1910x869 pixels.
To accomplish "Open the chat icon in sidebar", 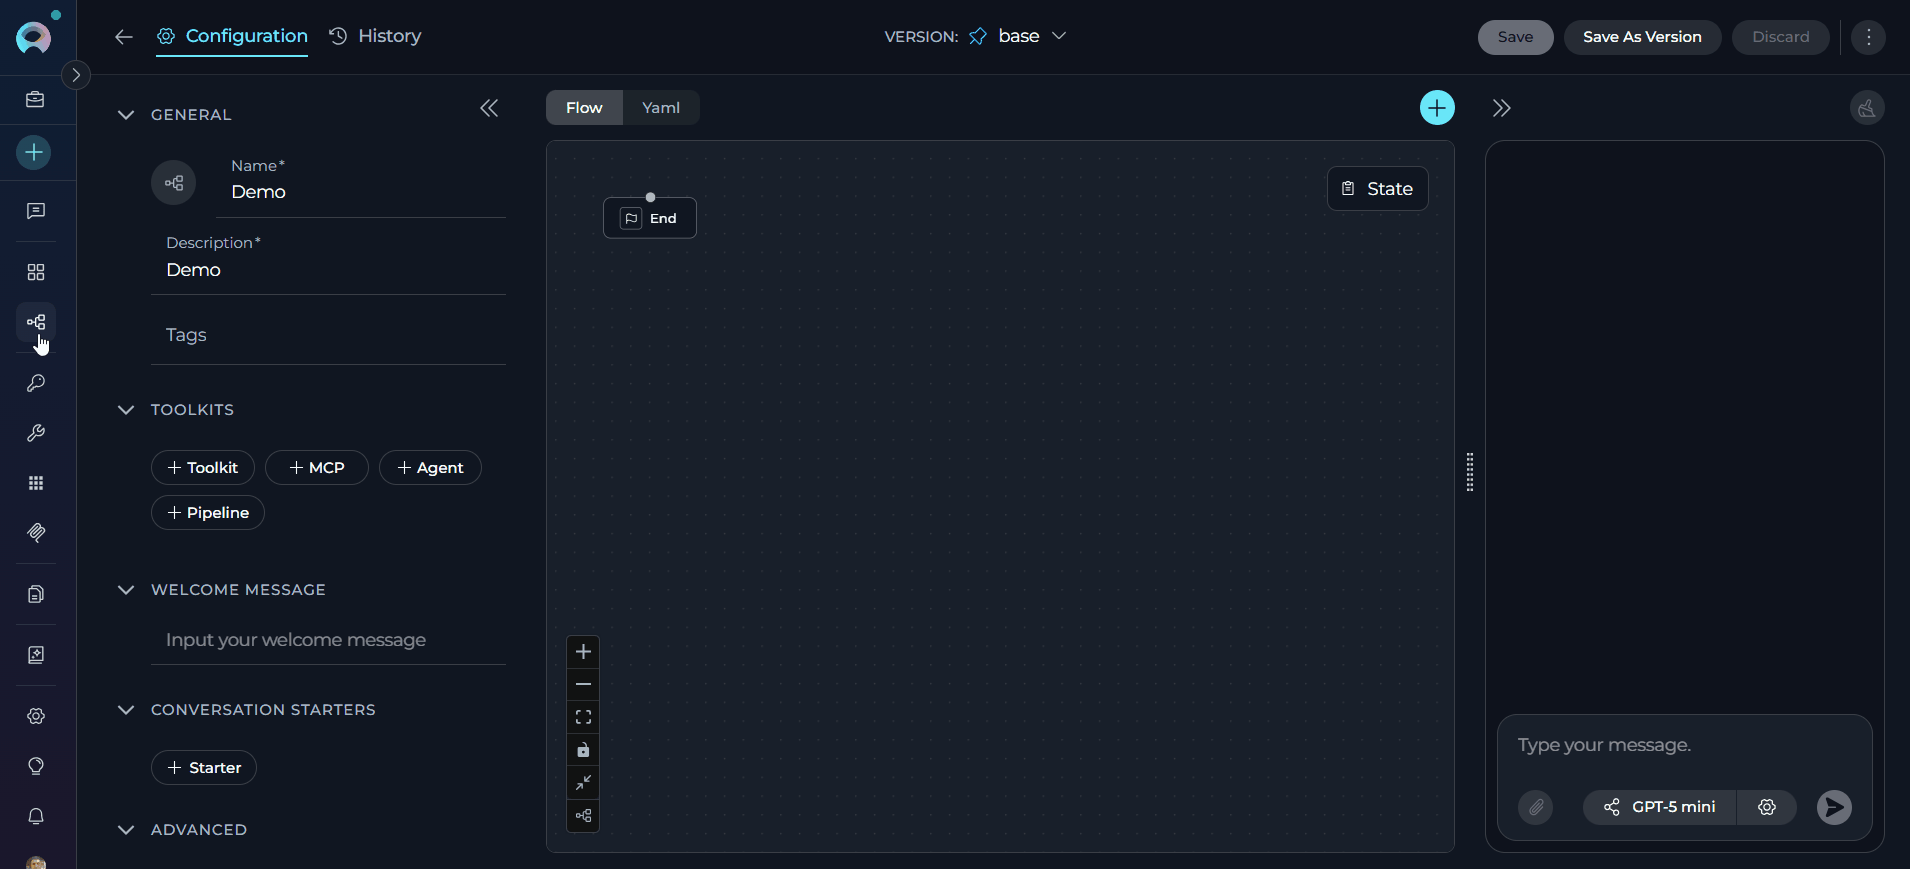I will click(36, 211).
